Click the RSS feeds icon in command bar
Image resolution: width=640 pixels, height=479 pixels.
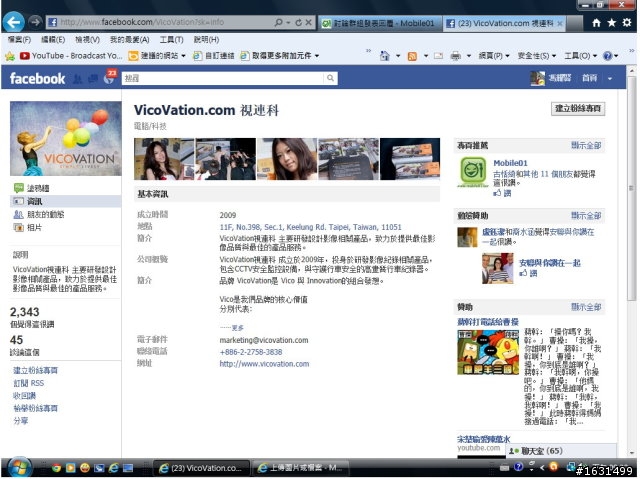point(413,56)
